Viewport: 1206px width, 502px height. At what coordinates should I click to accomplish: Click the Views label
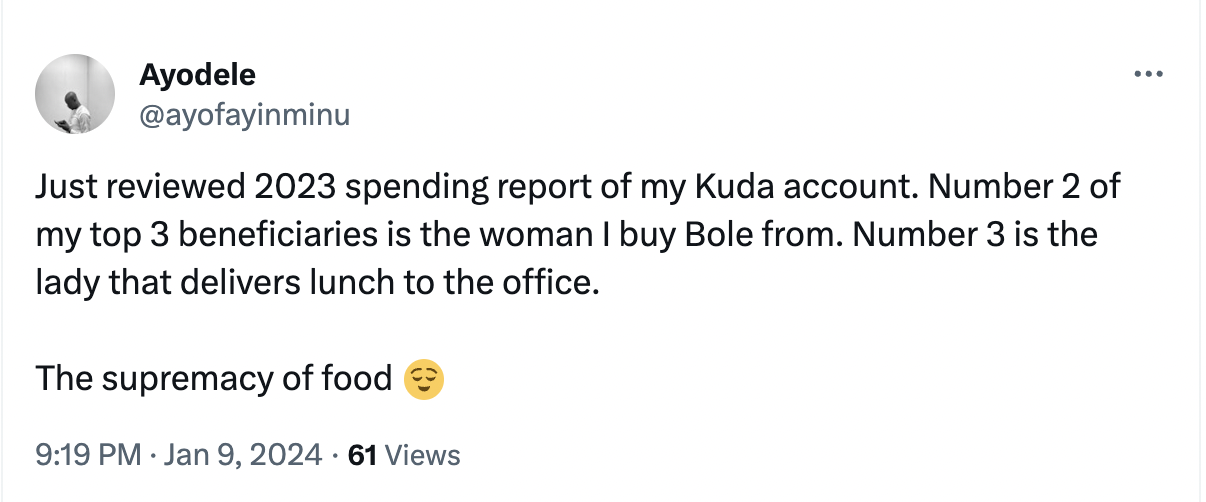coord(422,456)
